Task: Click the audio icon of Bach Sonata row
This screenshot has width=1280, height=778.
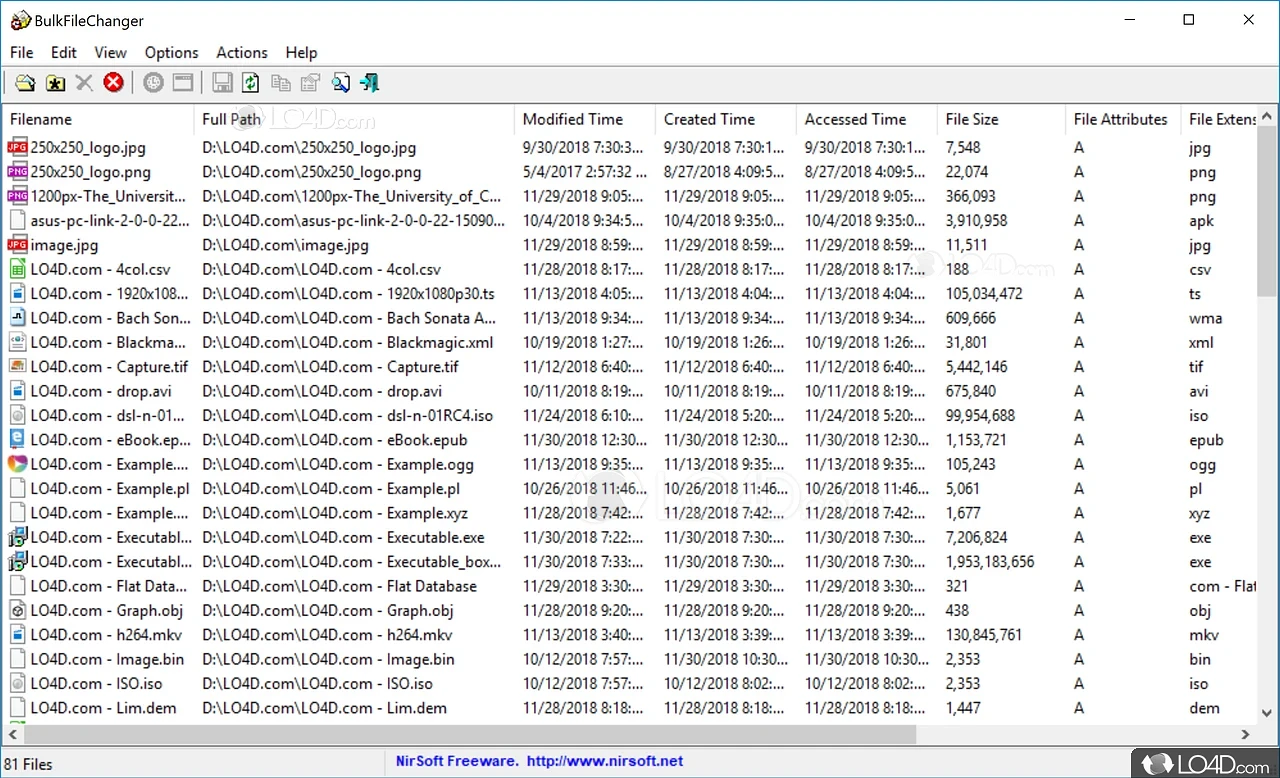Action: coord(18,318)
